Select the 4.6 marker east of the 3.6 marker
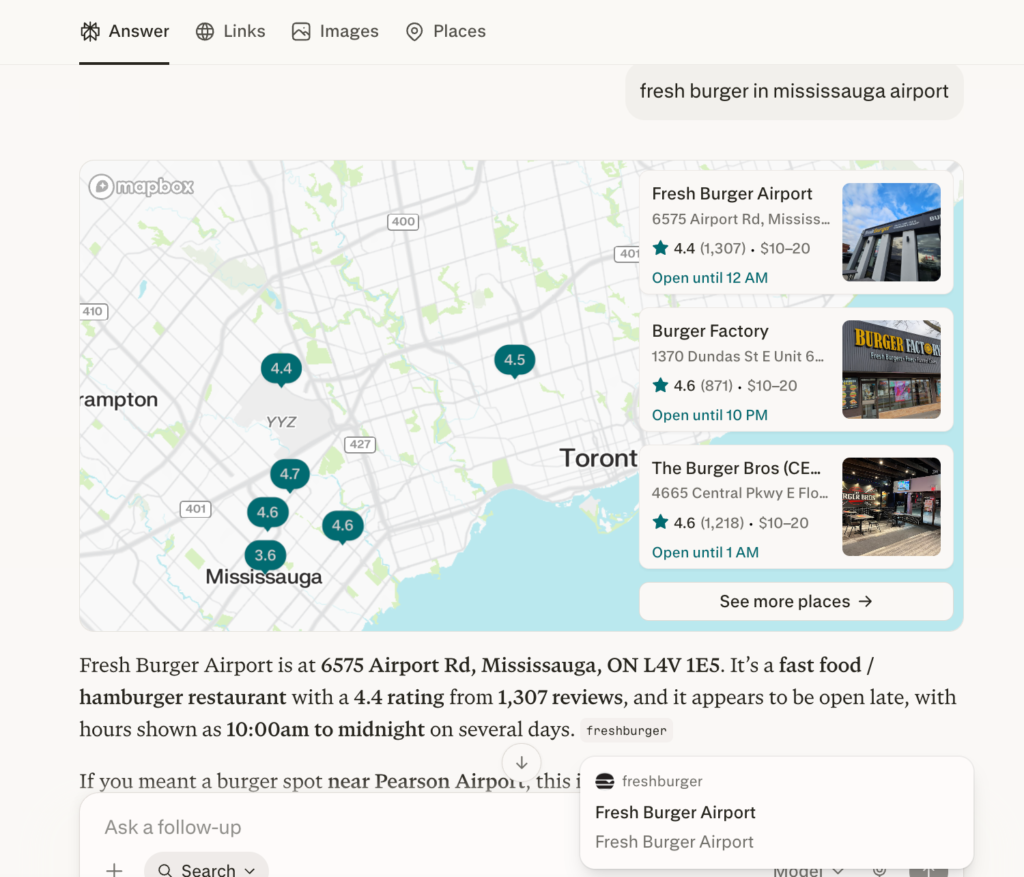This screenshot has height=877, width=1024. point(343,526)
